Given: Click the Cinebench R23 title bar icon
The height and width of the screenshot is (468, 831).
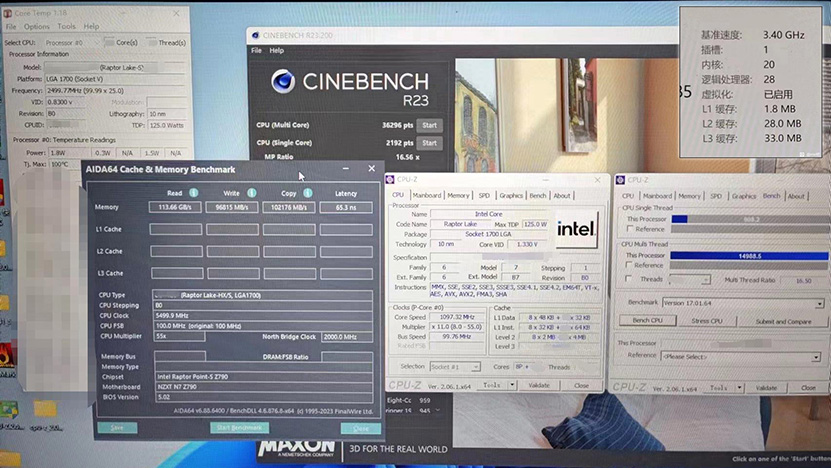Looking at the screenshot, I should point(255,36).
